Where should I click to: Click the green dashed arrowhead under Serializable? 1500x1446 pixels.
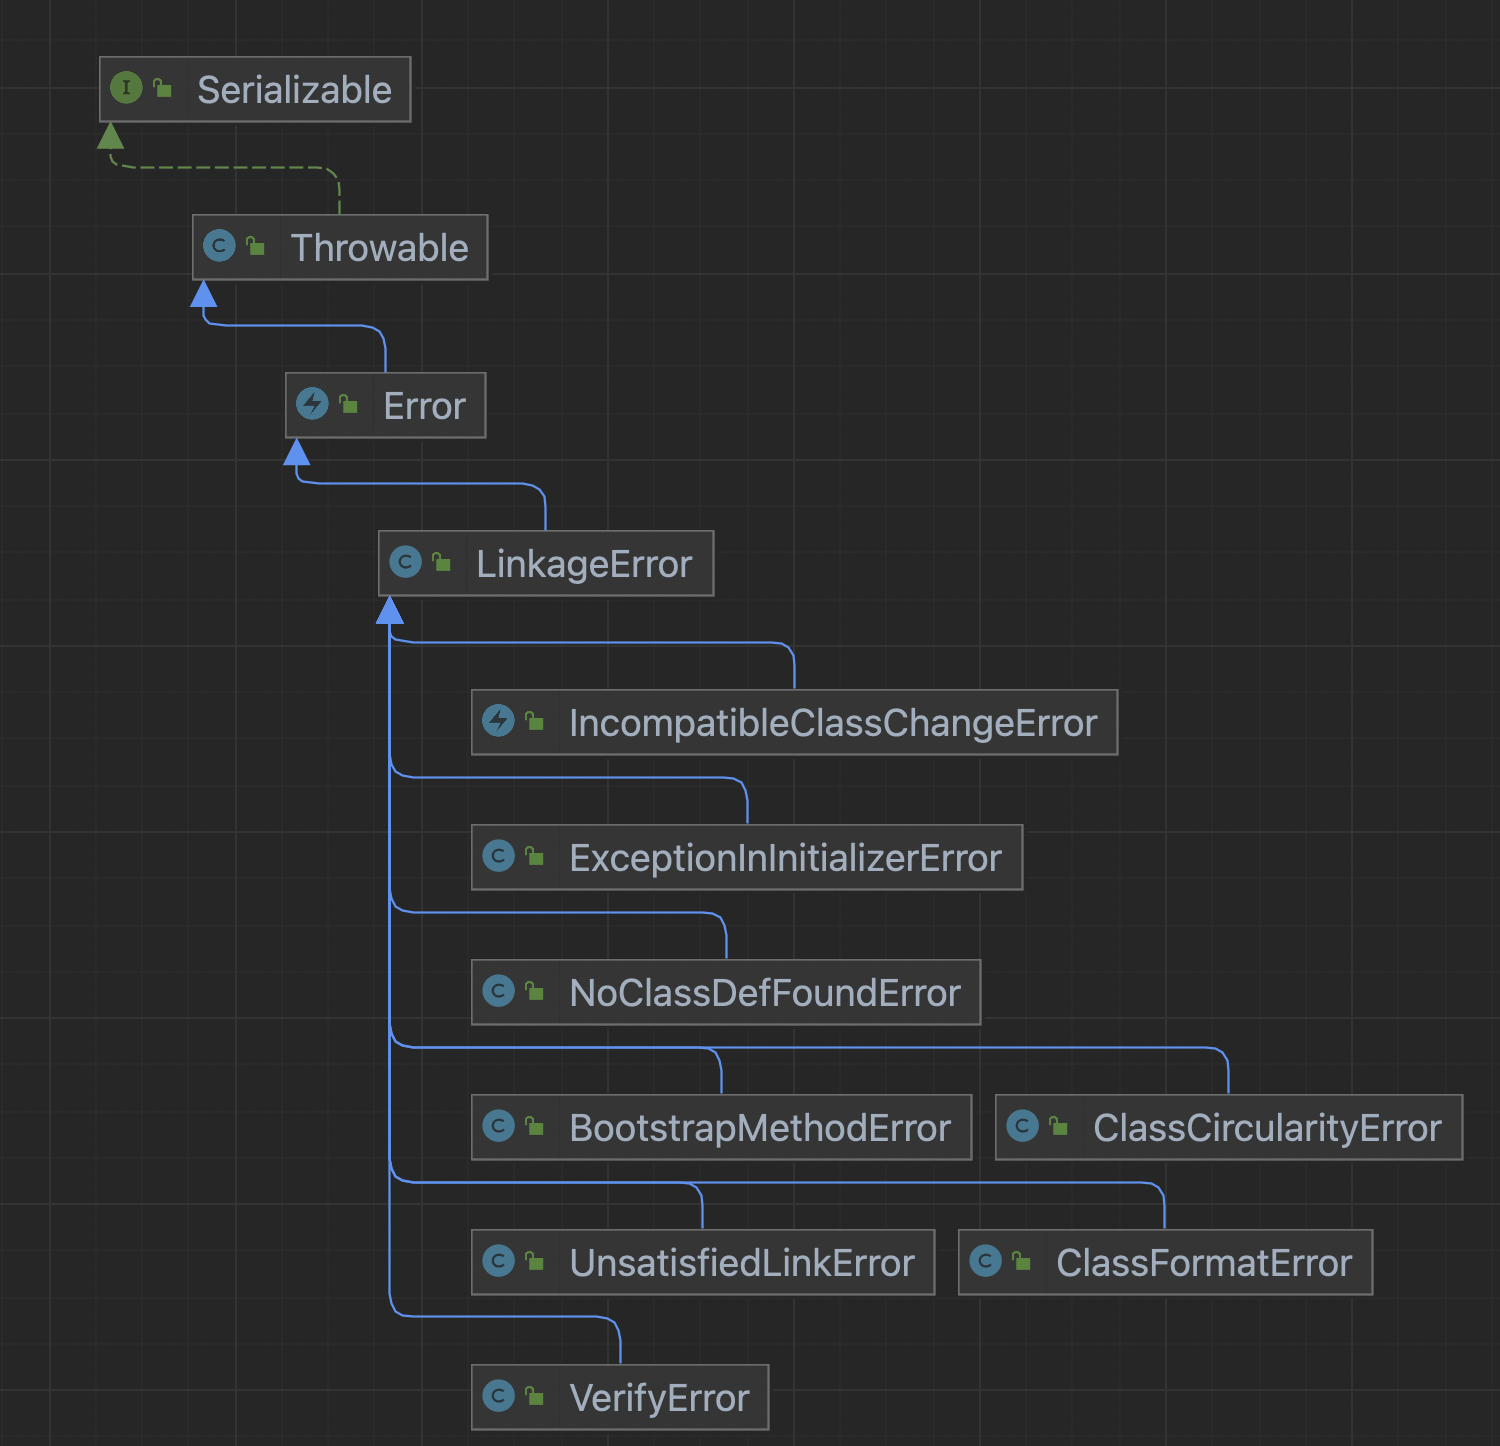(110, 136)
